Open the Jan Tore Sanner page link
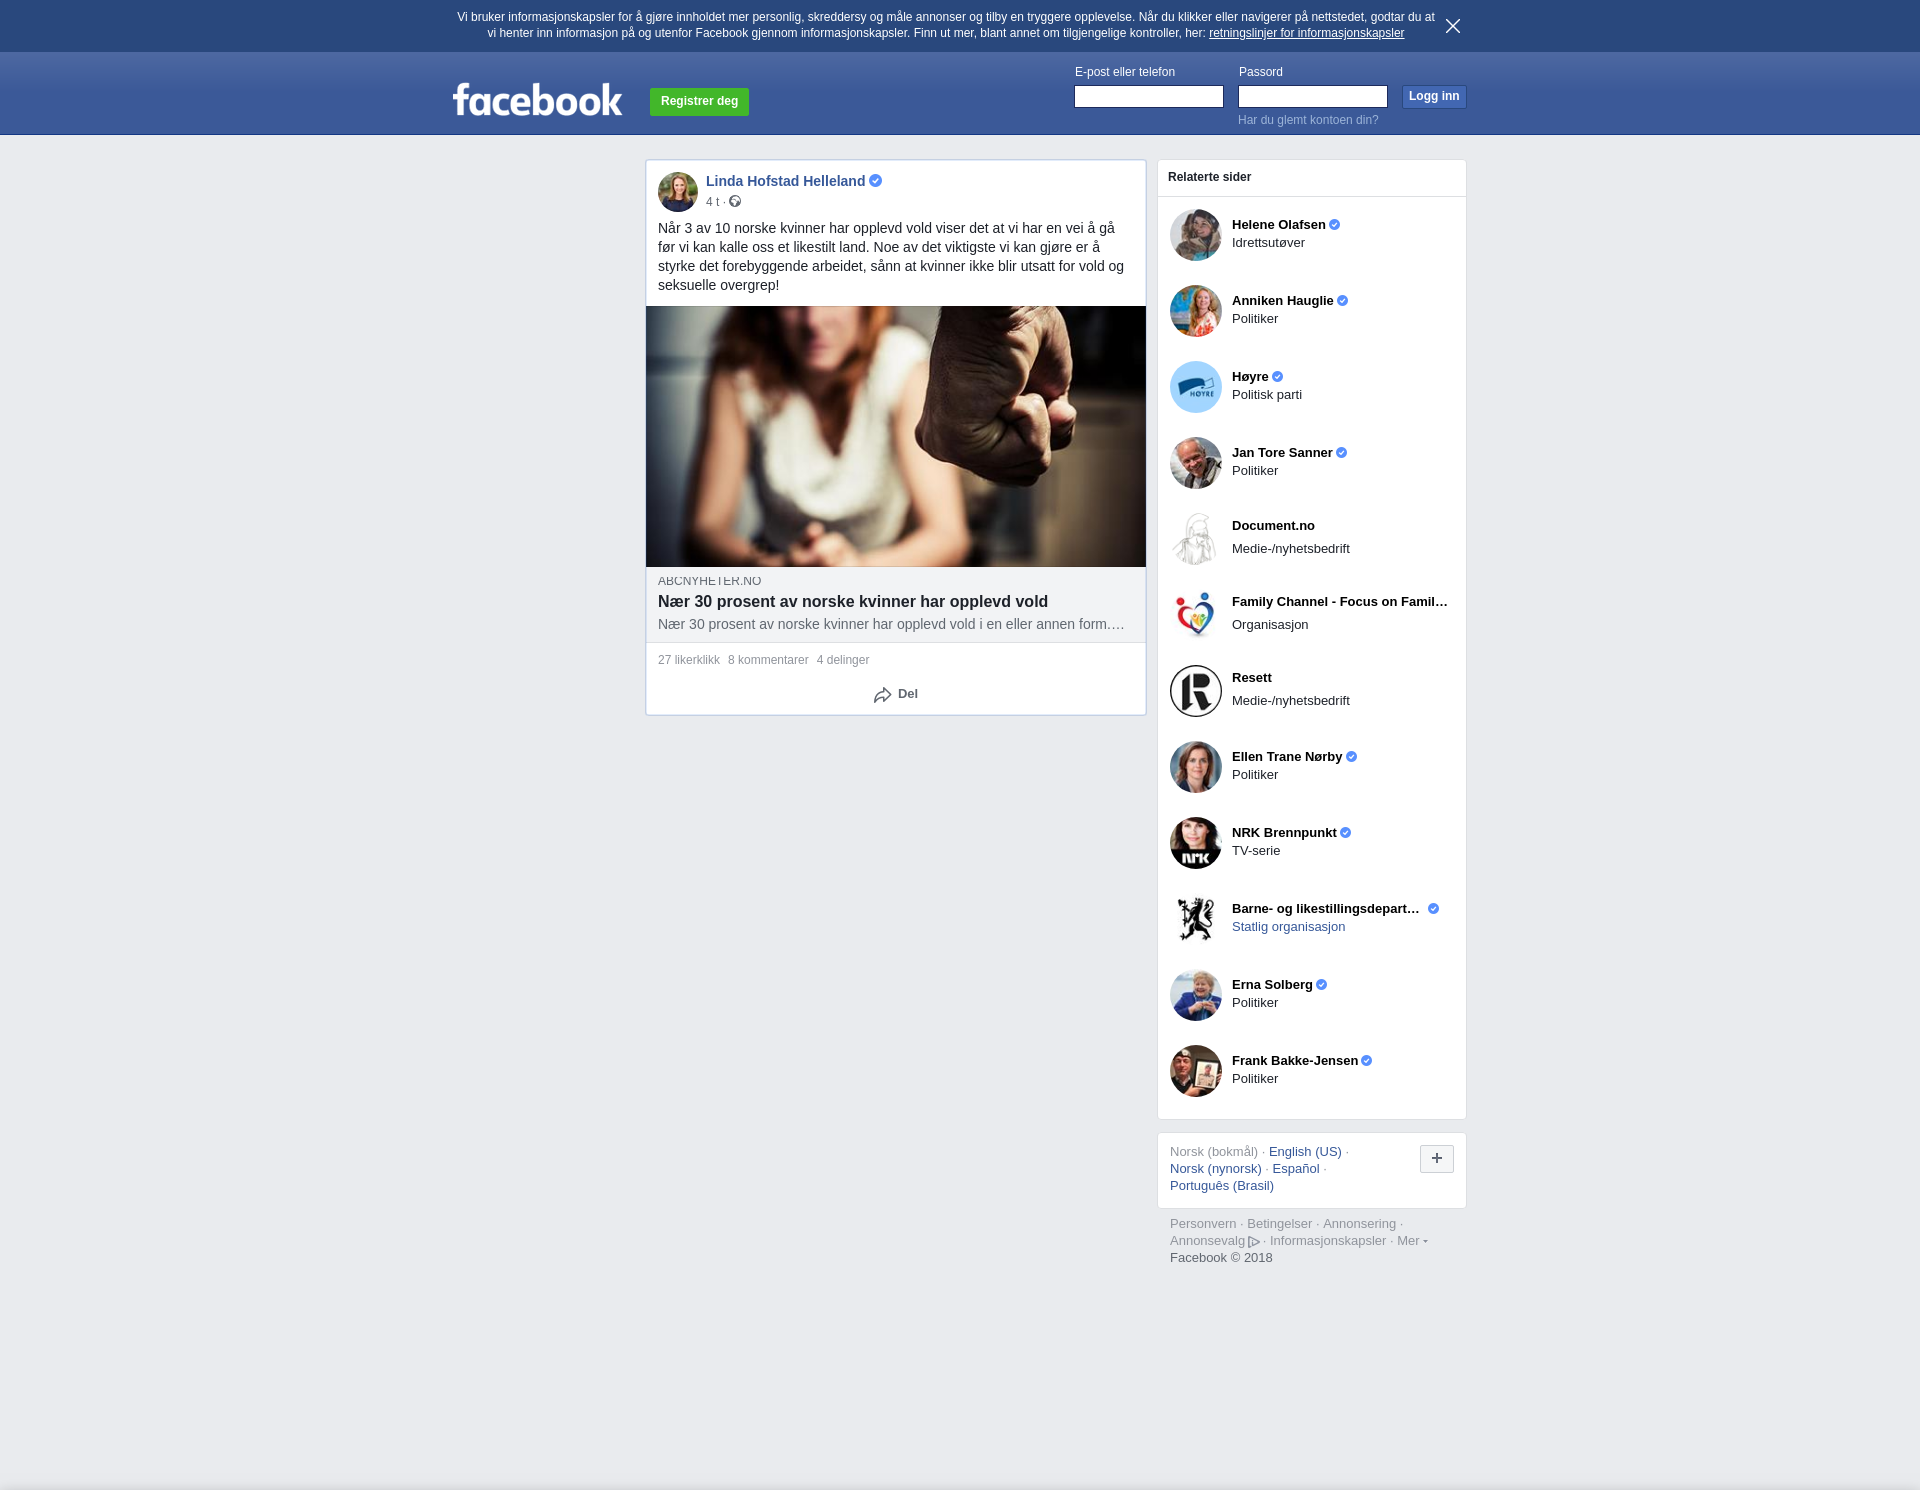 coord(1282,453)
